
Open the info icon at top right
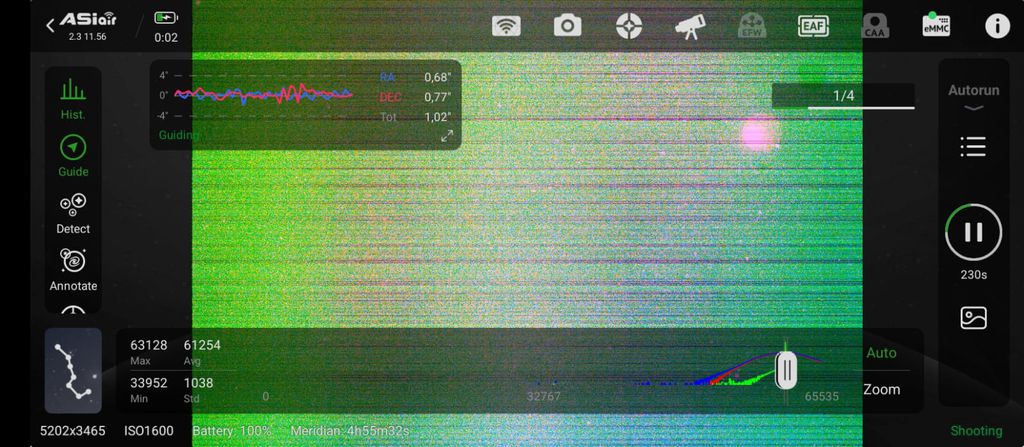(997, 26)
